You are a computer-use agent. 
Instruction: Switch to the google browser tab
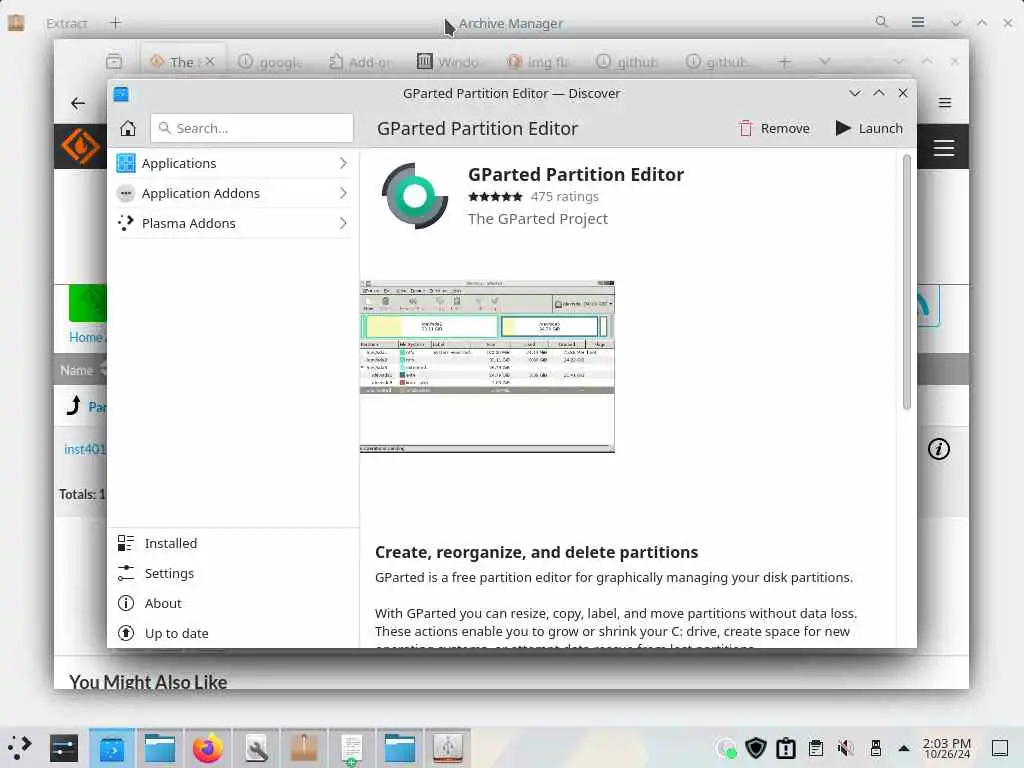pos(270,62)
